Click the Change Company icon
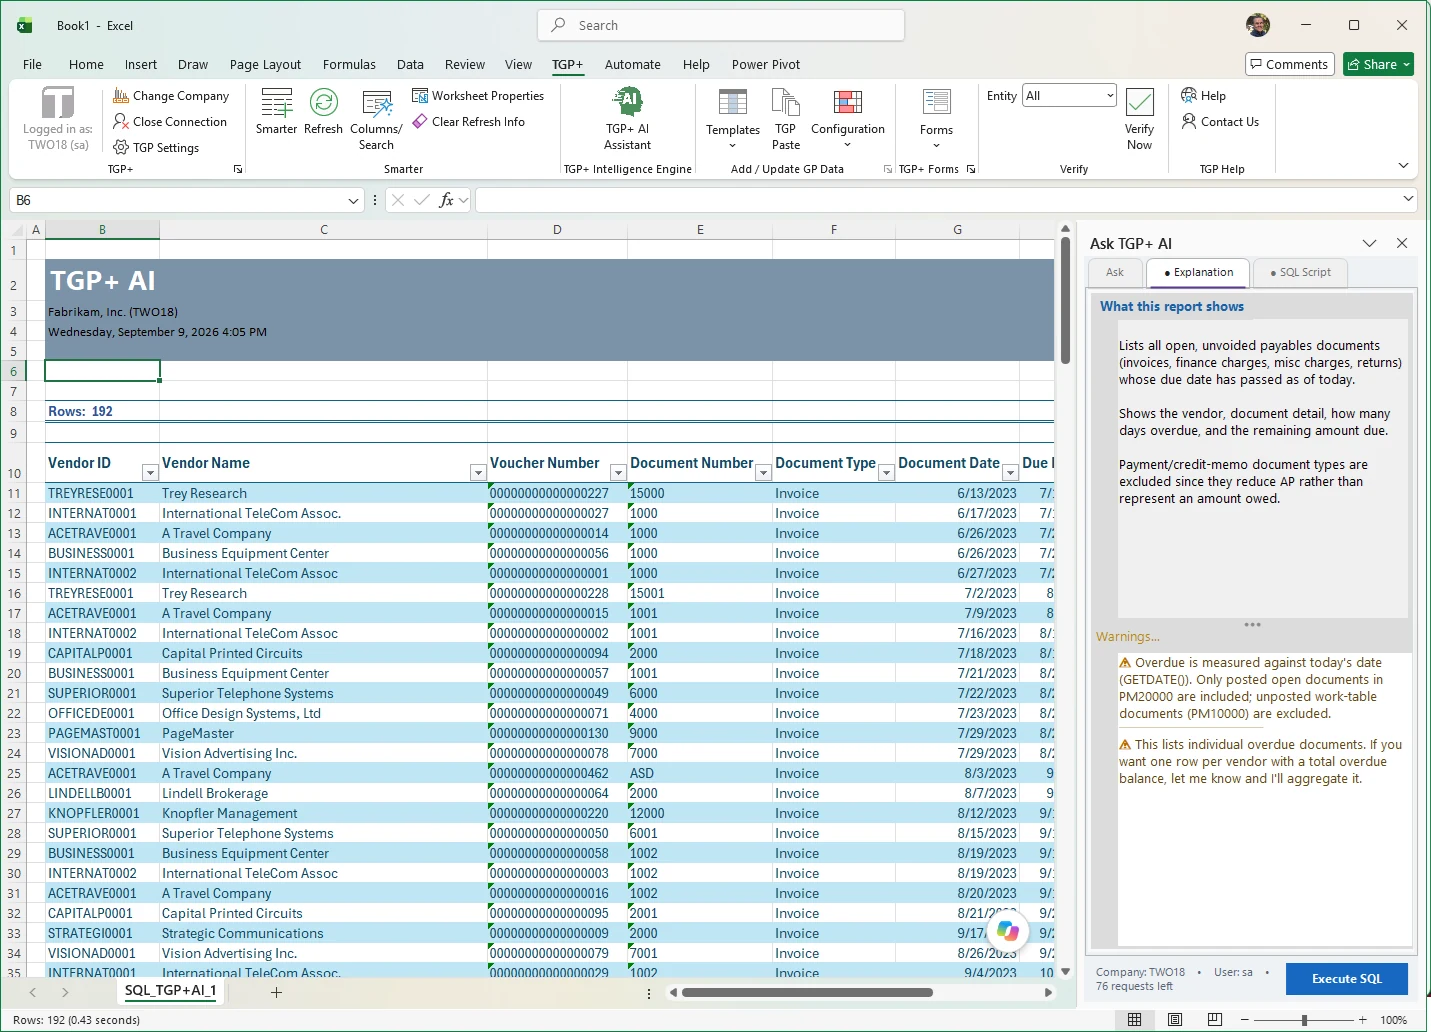 click(x=121, y=96)
